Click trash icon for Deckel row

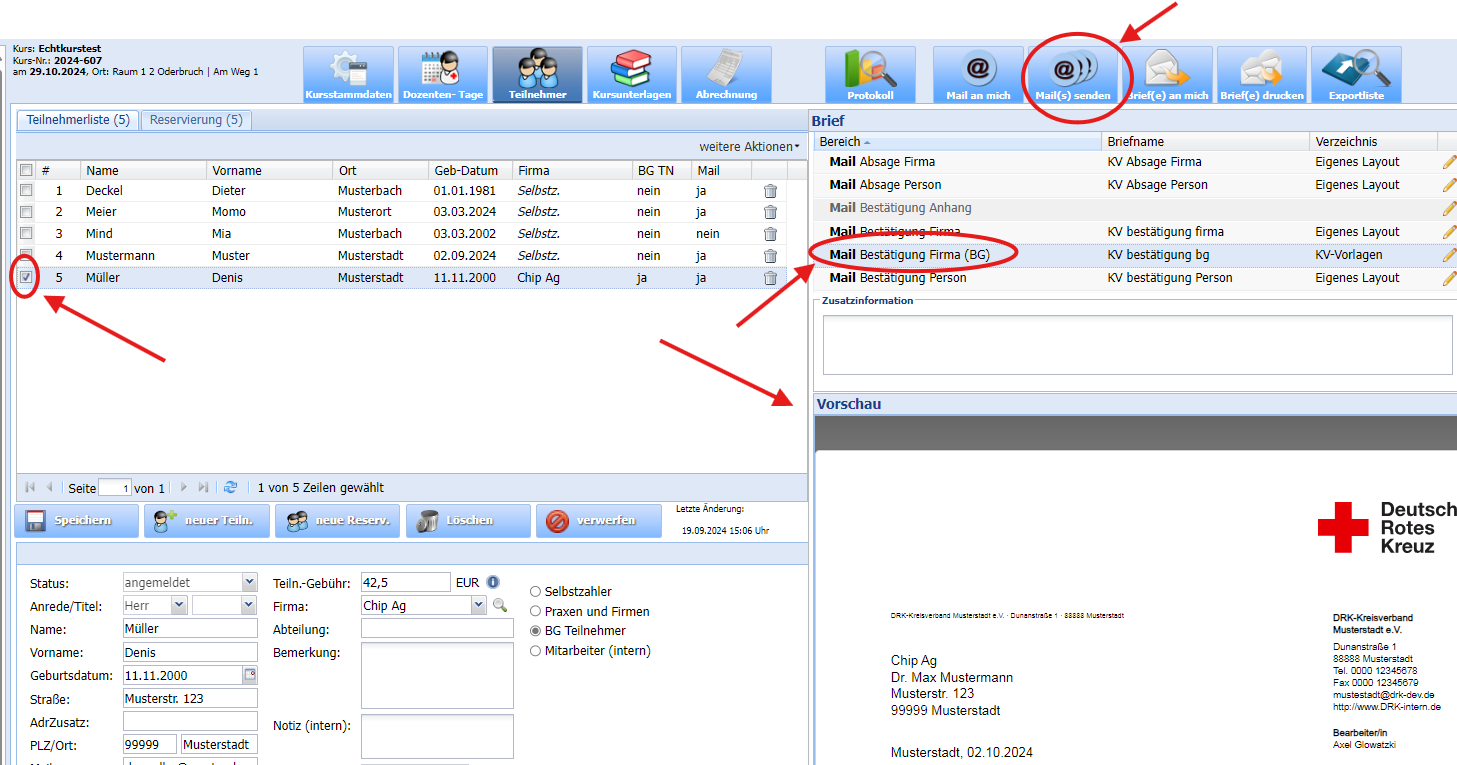pos(770,191)
